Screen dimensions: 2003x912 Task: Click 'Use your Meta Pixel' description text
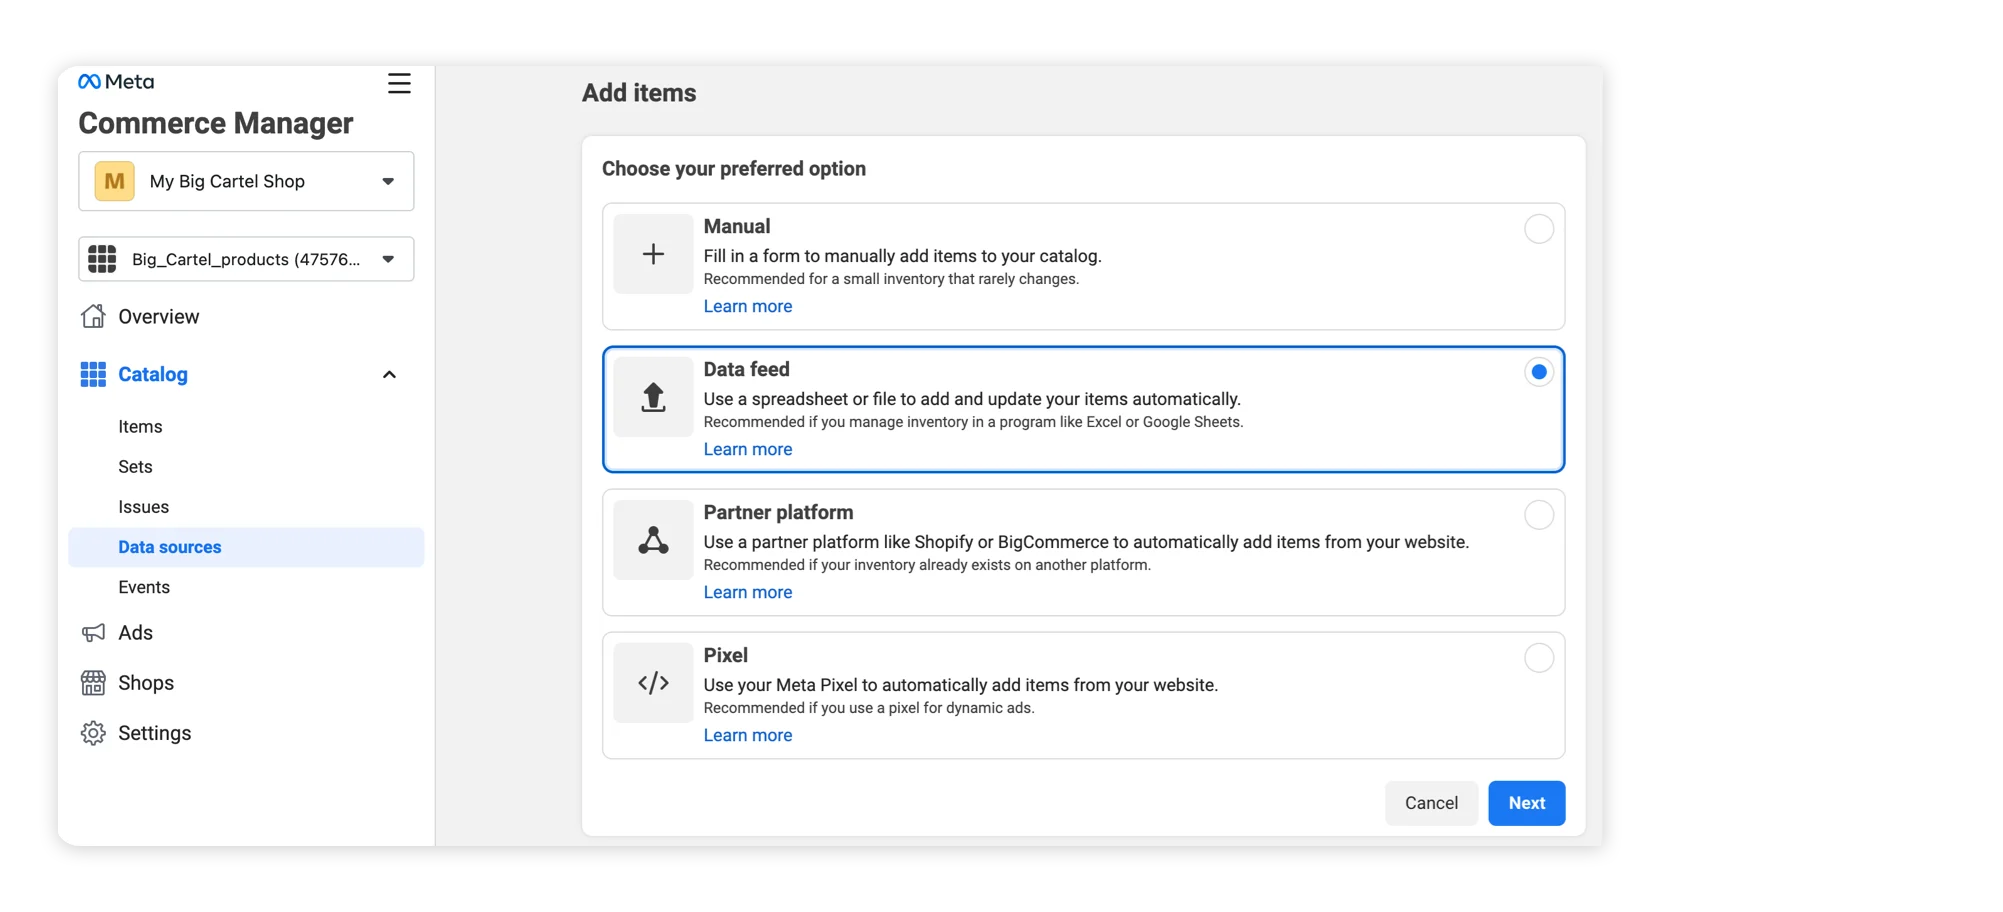coord(960,685)
